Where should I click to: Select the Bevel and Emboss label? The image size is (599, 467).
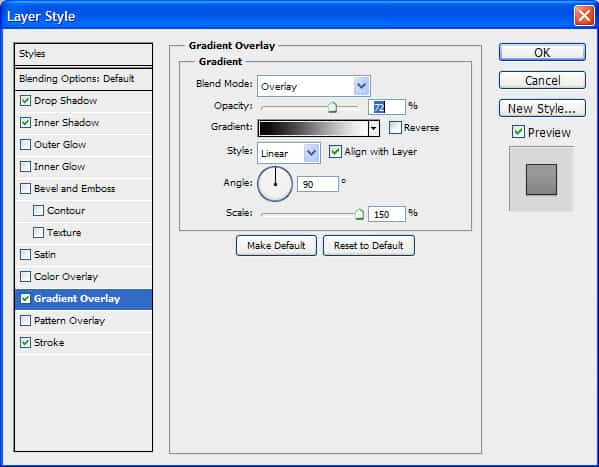(x=74, y=189)
